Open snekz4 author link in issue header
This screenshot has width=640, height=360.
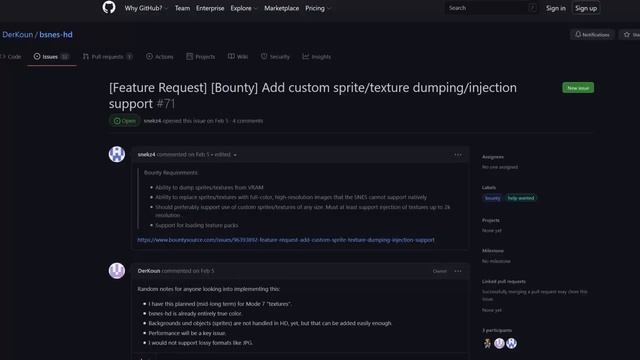152,121
